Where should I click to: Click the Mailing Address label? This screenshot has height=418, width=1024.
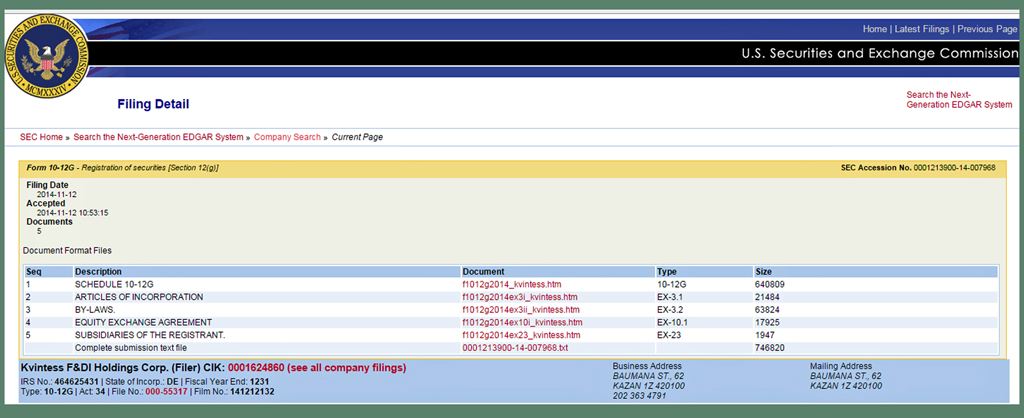pyautogui.click(x=841, y=366)
